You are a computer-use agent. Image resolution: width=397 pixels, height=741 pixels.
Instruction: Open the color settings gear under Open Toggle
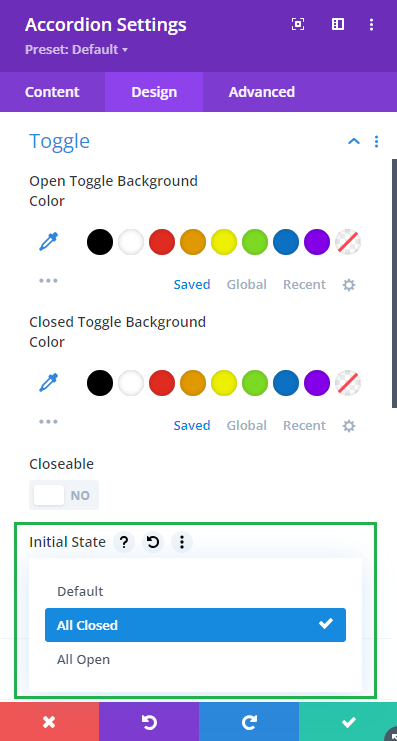[349, 285]
